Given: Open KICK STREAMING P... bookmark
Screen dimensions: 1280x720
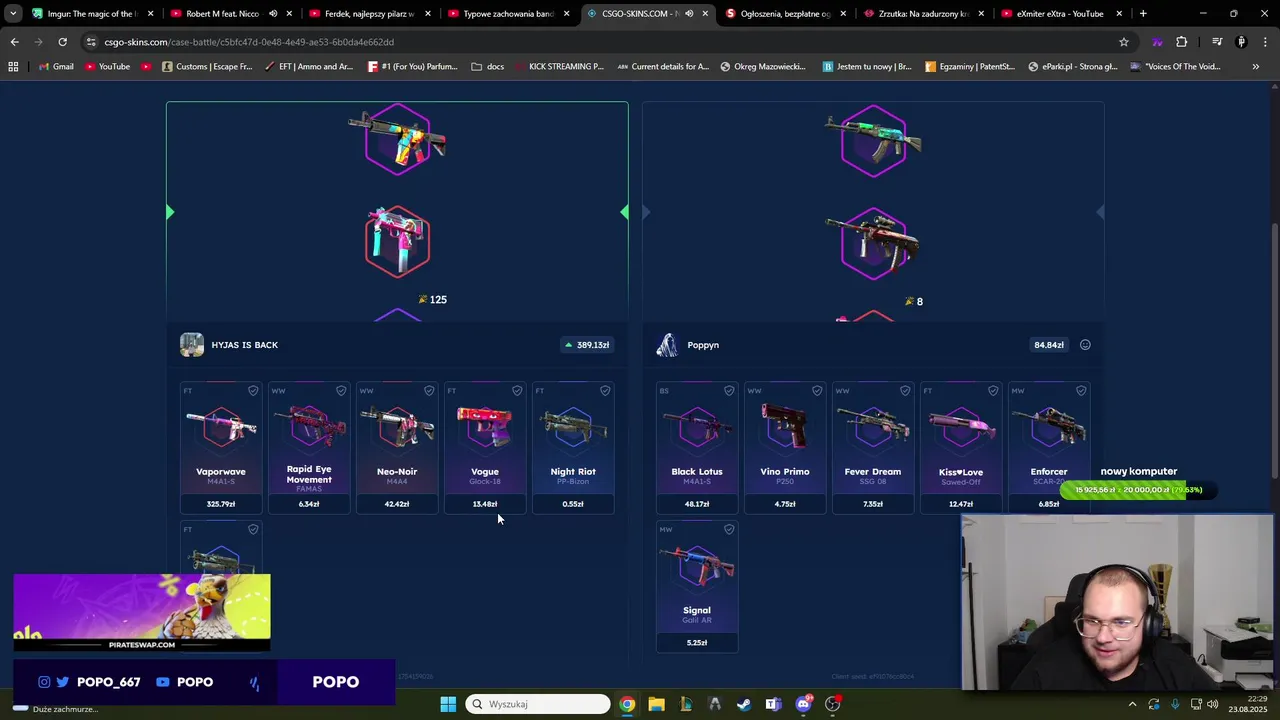Looking at the screenshot, I should pos(558,67).
